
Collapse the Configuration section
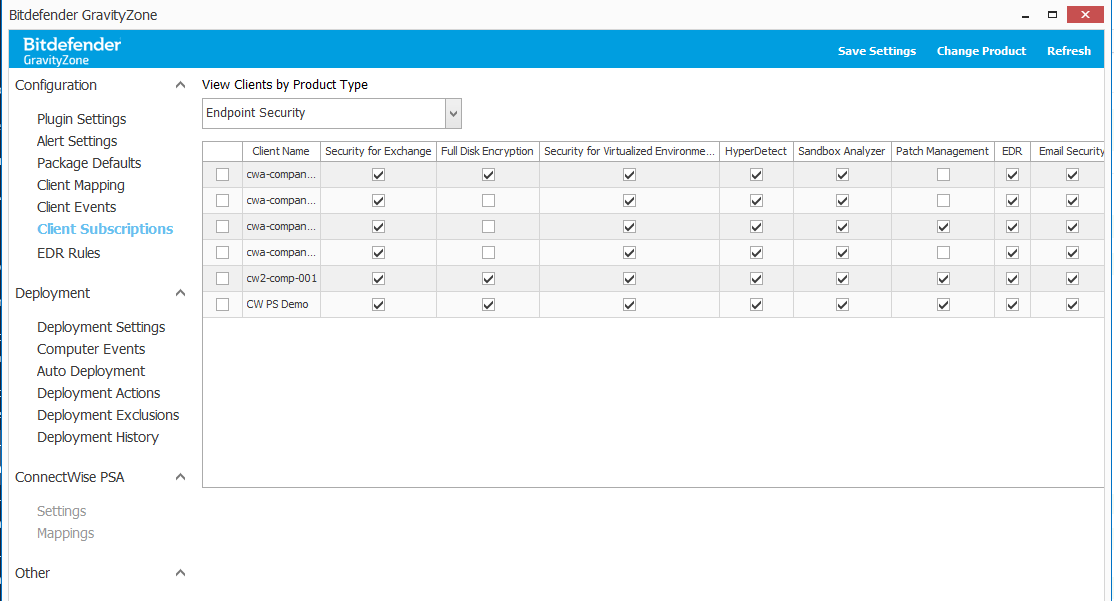[181, 85]
